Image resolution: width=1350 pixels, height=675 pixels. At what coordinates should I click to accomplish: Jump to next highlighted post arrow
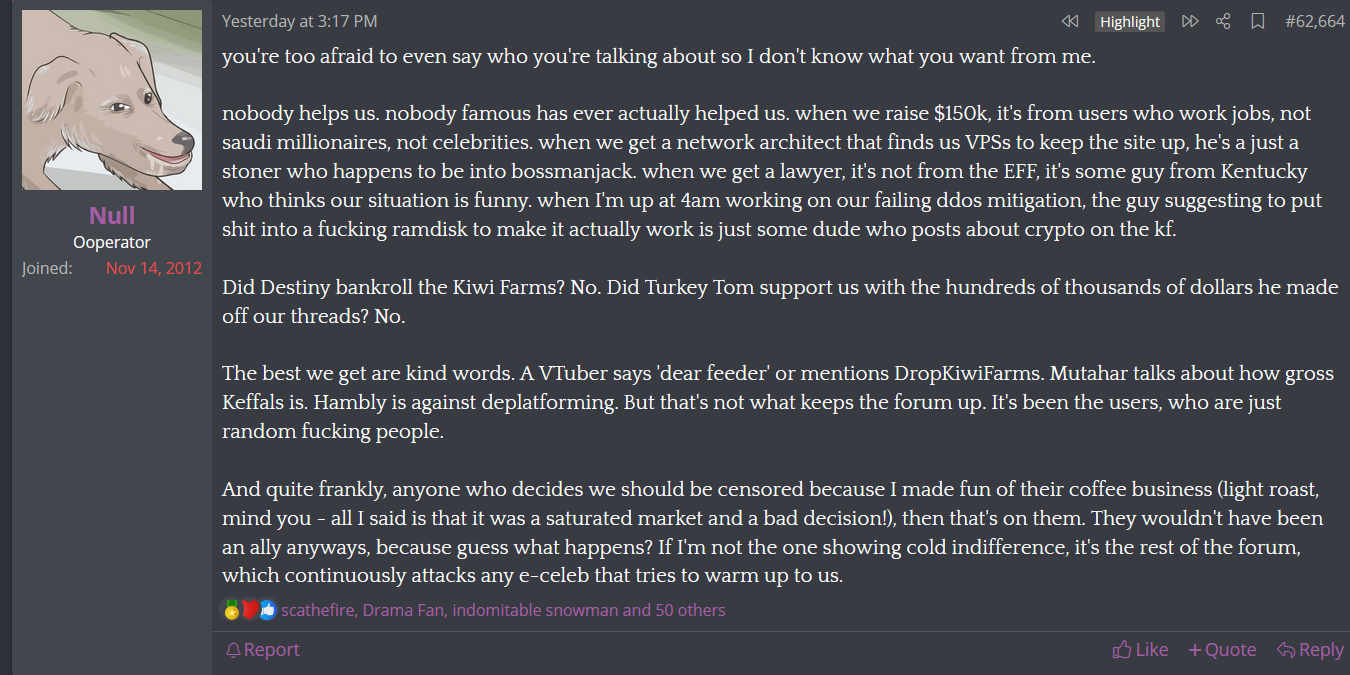pos(1190,21)
